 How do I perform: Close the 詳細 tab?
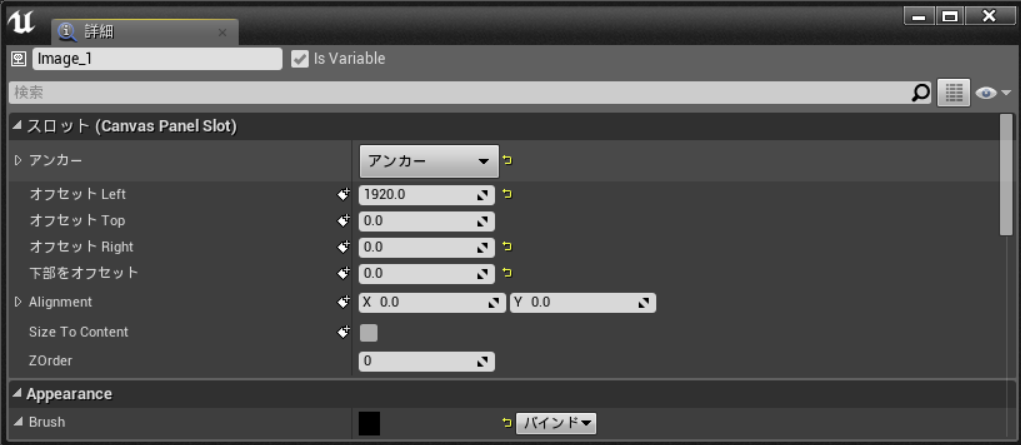(x=222, y=32)
